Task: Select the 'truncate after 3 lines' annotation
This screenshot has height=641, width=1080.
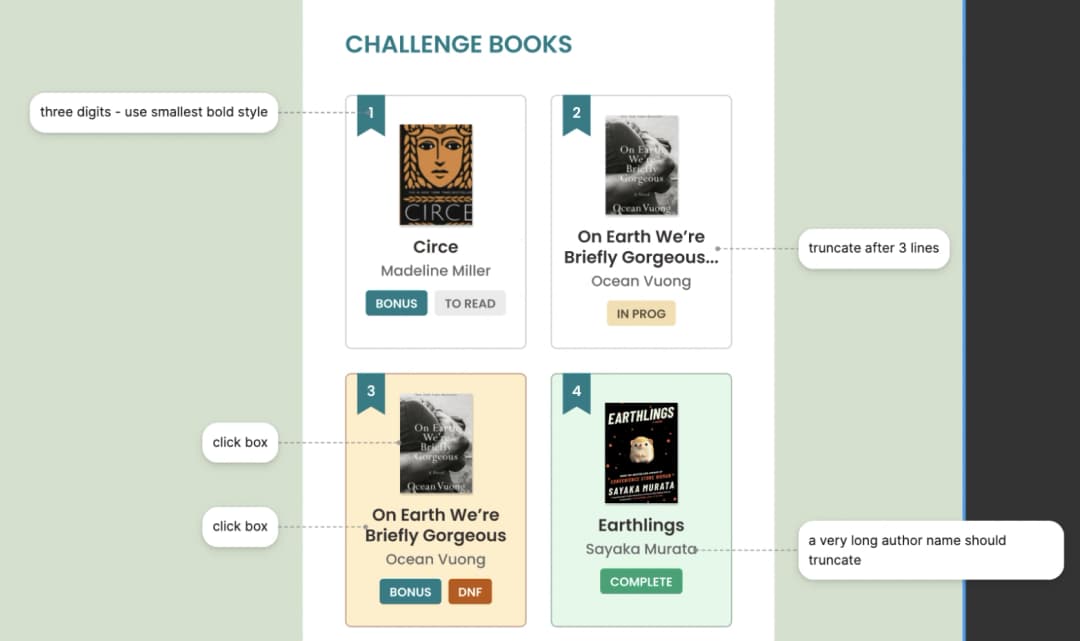Action: coord(873,248)
